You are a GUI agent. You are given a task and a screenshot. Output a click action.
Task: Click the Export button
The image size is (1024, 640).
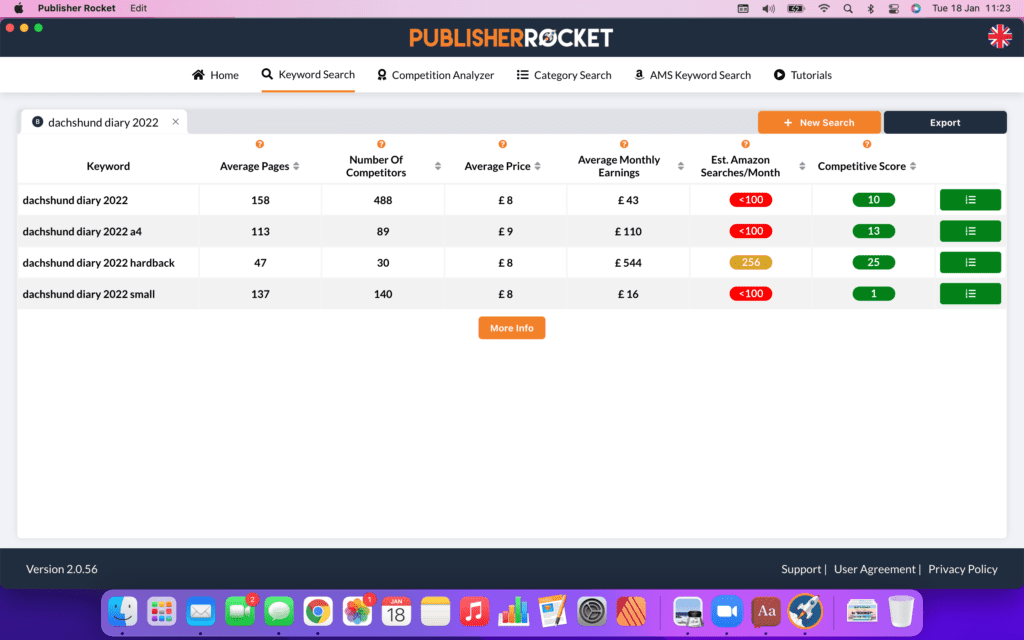click(945, 122)
